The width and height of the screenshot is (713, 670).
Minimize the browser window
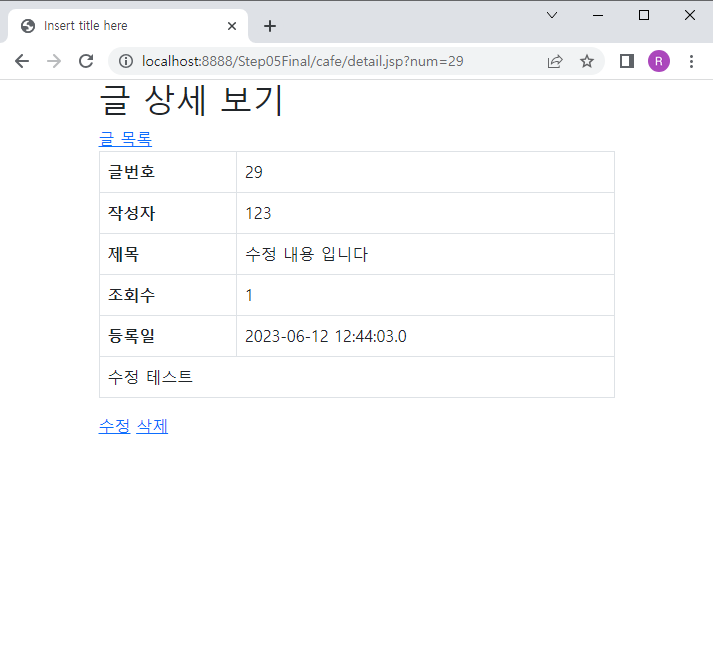598,15
